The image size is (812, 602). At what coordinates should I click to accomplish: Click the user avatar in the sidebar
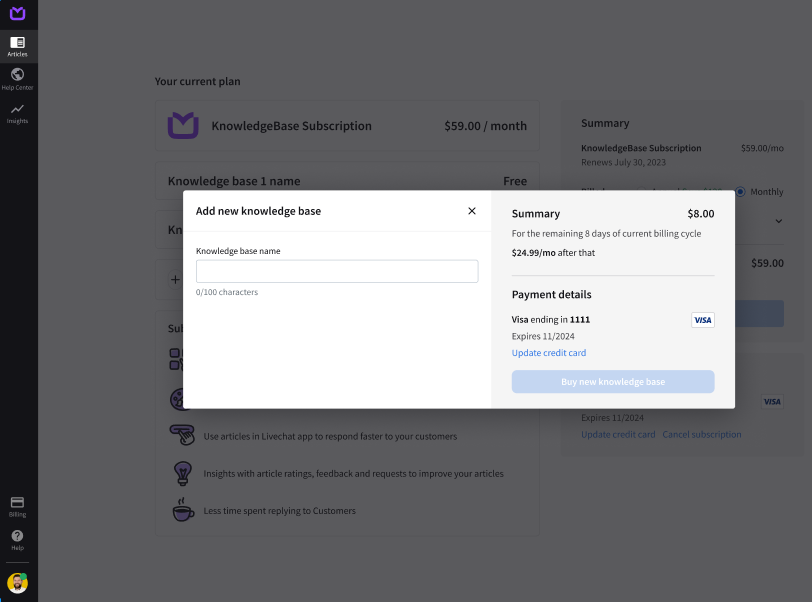17,583
